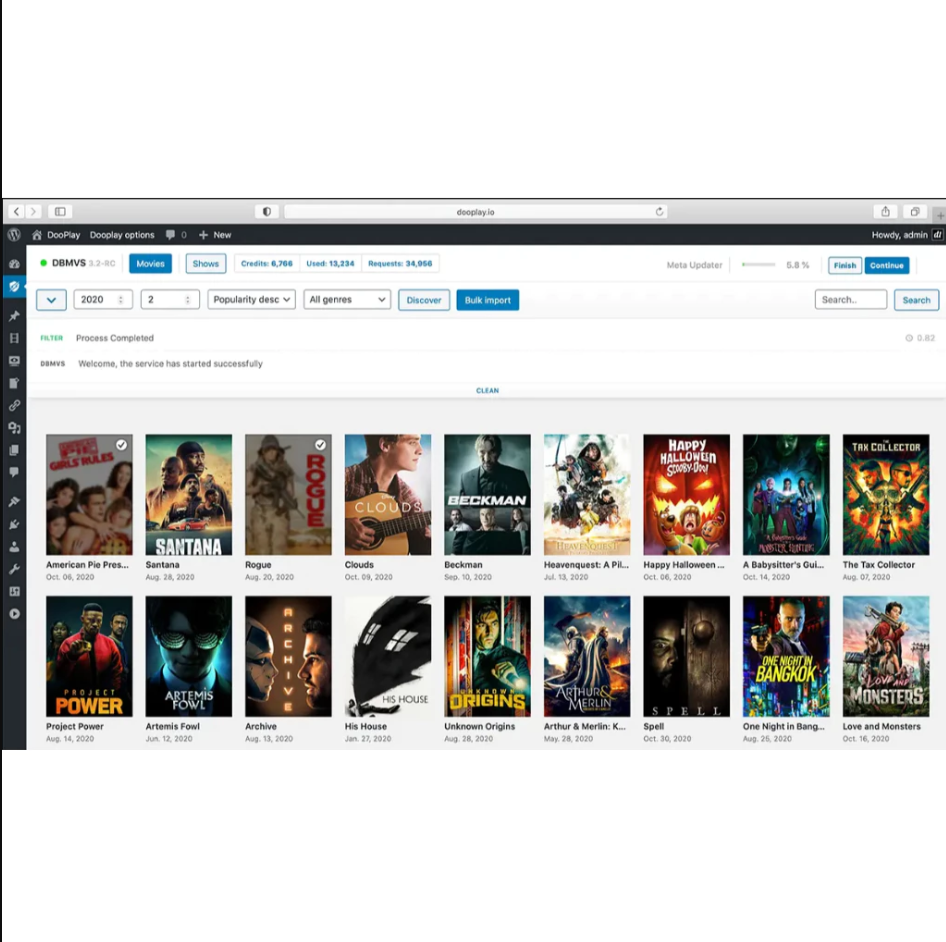This screenshot has width=946, height=942.
Task: Click the dooplay.io address bar
Action: [x=475, y=212]
